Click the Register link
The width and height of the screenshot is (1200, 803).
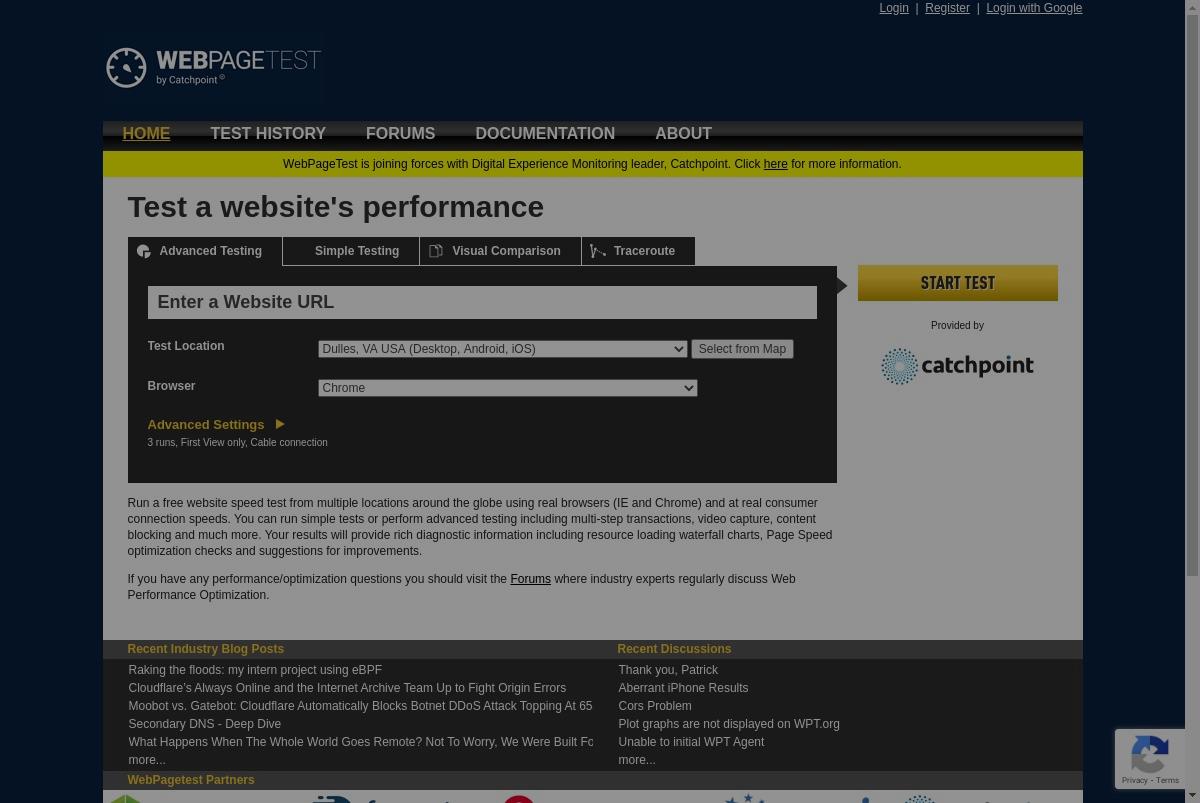(x=947, y=8)
